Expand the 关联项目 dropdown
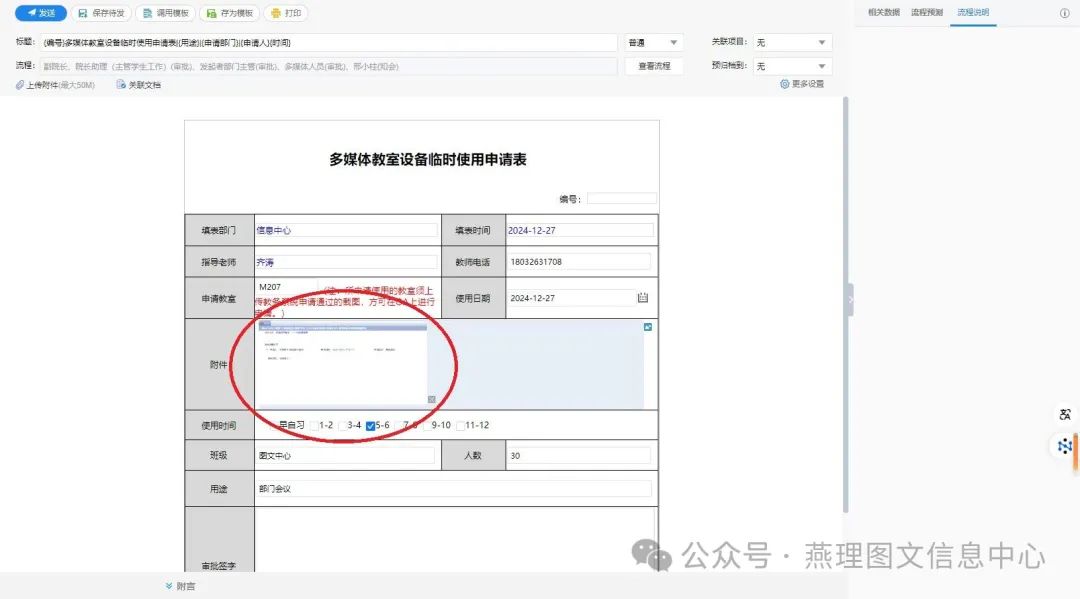Viewport: 1080px width, 599px height. (792, 42)
